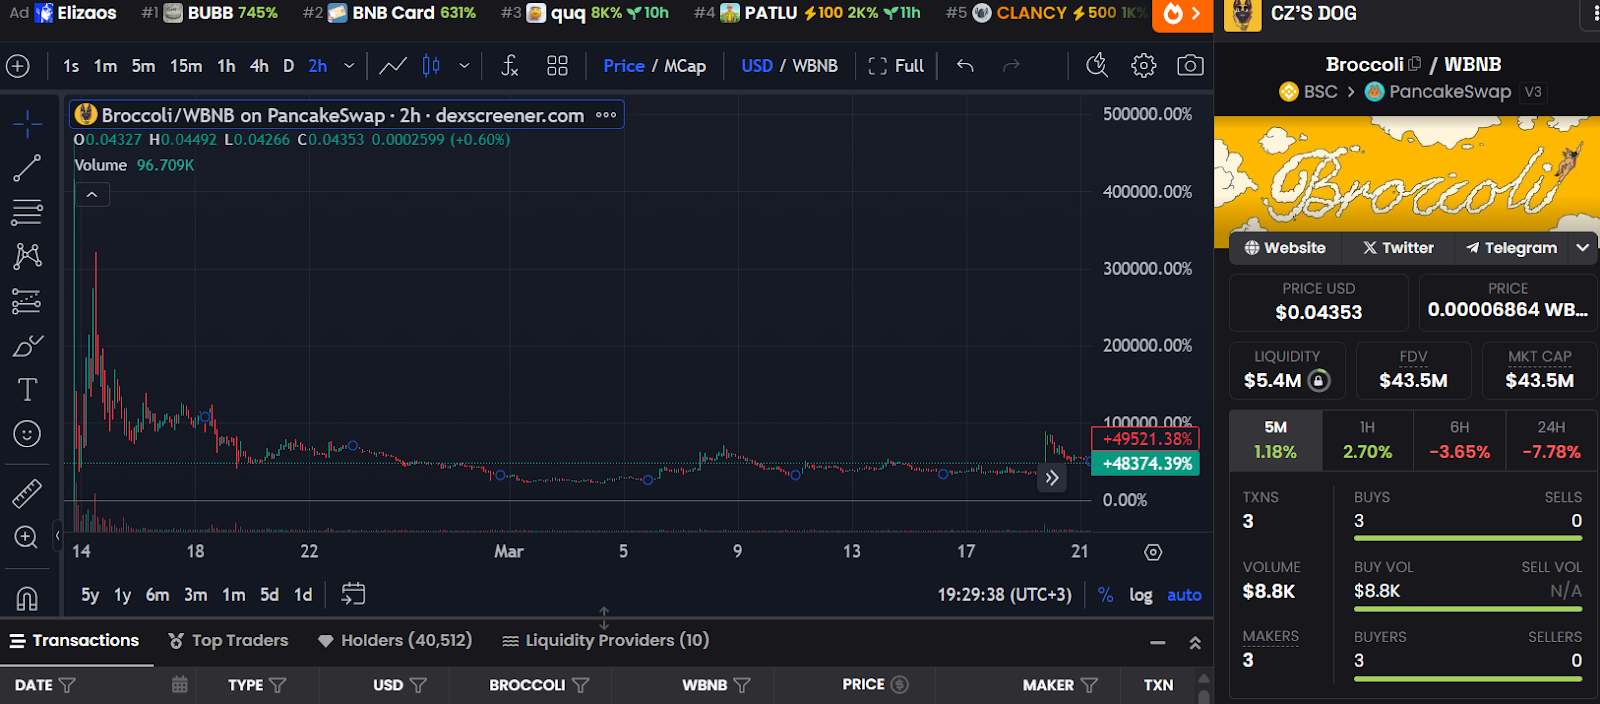Activate the zoom in tool

click(27, 537)
